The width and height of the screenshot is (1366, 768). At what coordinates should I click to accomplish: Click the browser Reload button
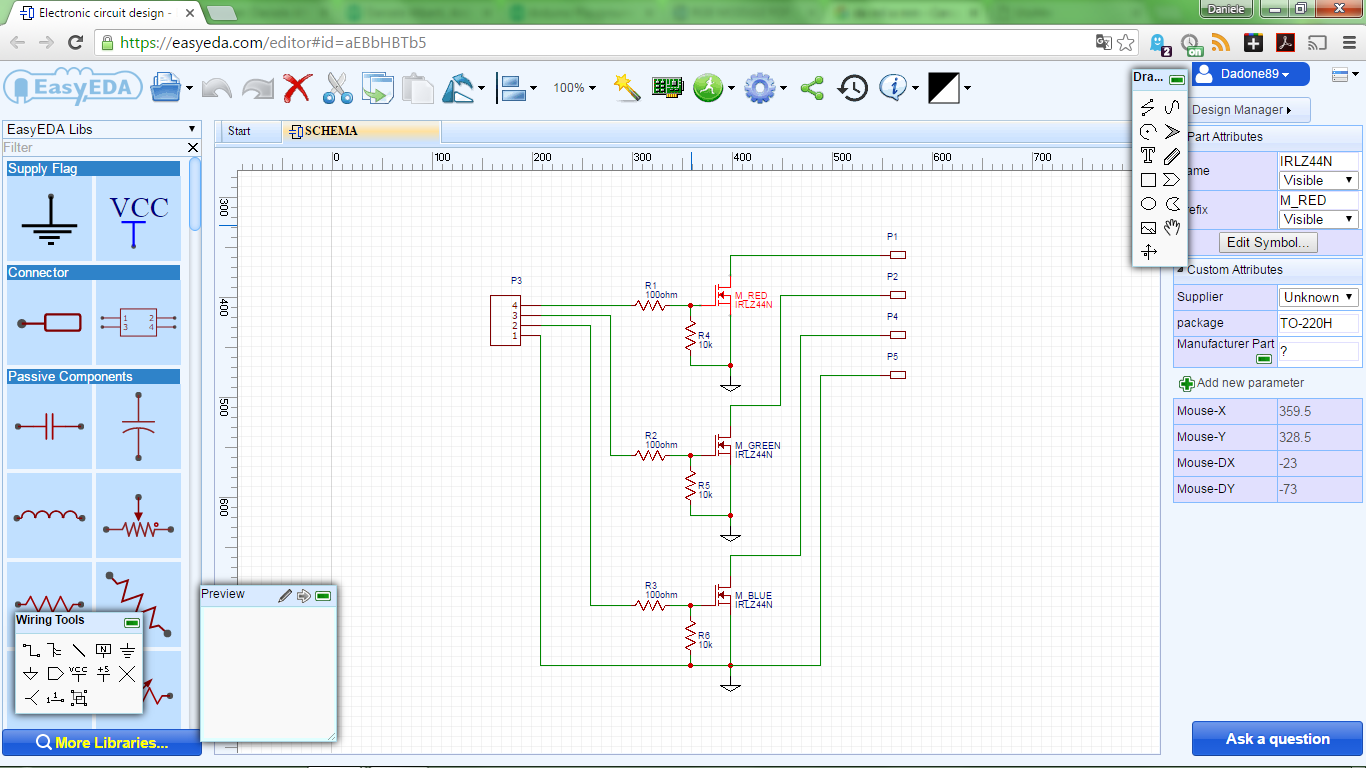[75, 42]
